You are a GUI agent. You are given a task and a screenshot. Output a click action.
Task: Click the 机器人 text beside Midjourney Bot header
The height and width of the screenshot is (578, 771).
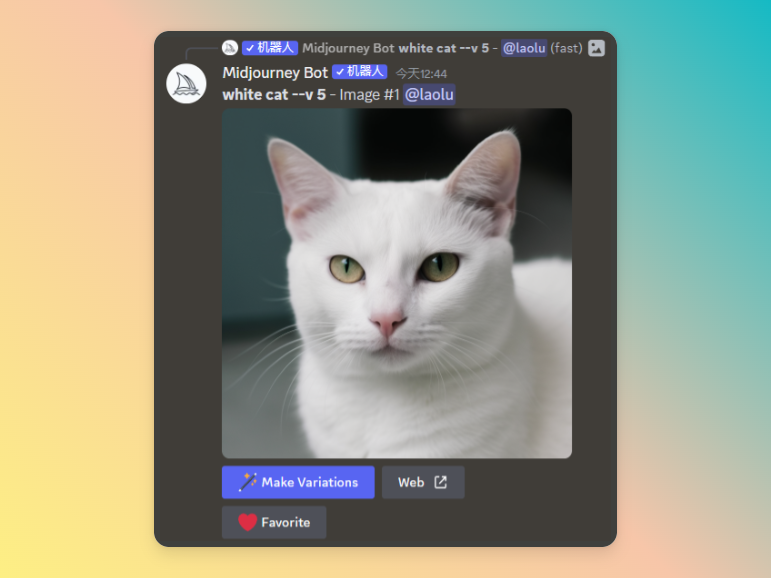point(365,72)
